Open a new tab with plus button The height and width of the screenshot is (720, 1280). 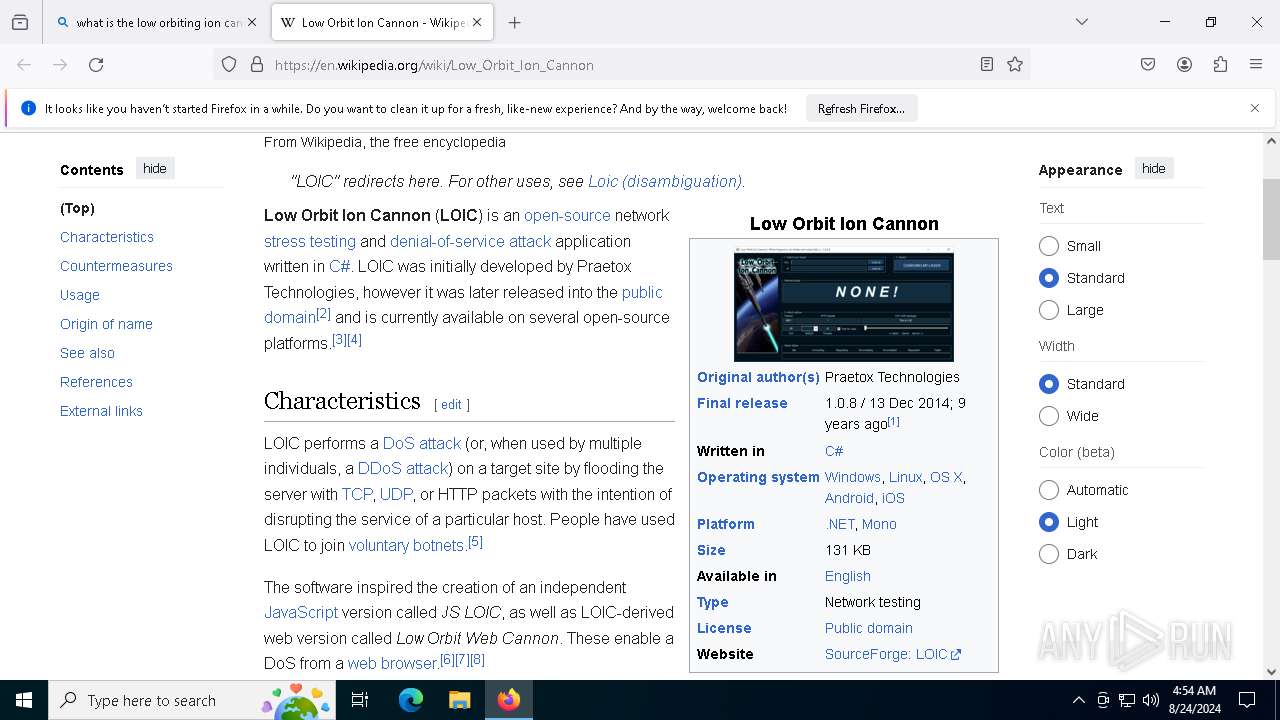(515, 22)
